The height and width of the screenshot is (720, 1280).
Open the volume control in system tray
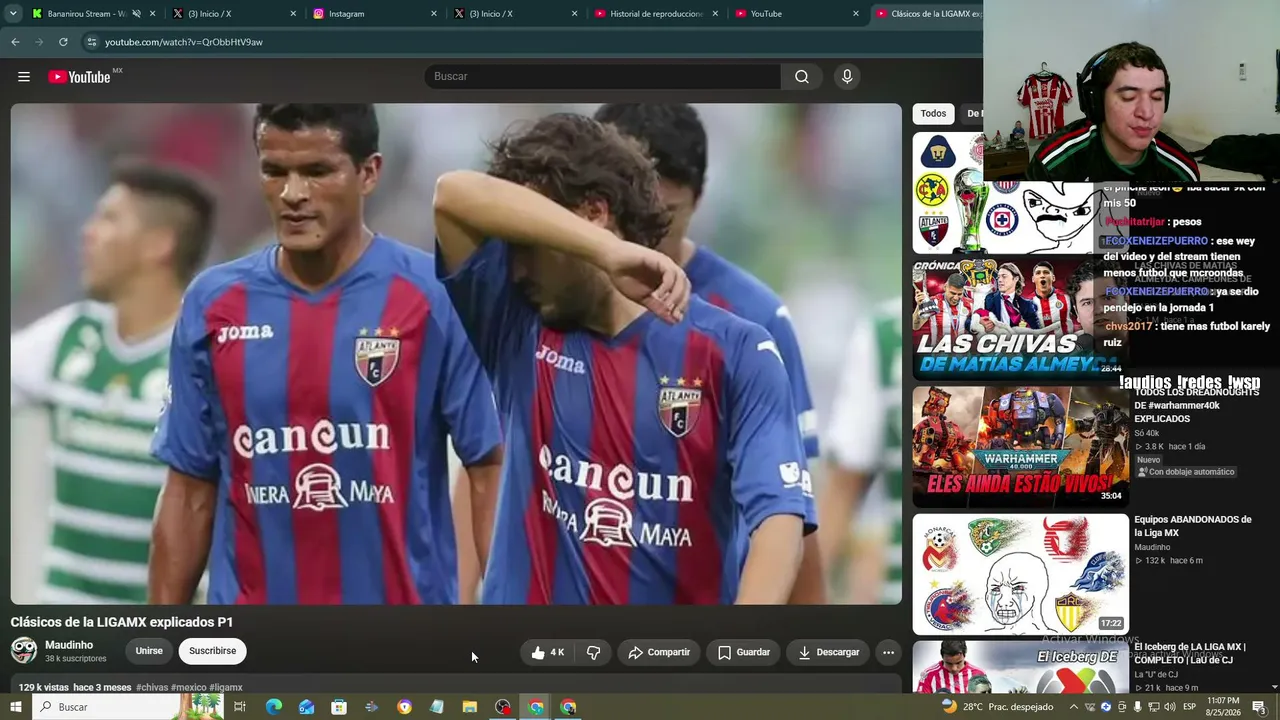[1169, 707]
